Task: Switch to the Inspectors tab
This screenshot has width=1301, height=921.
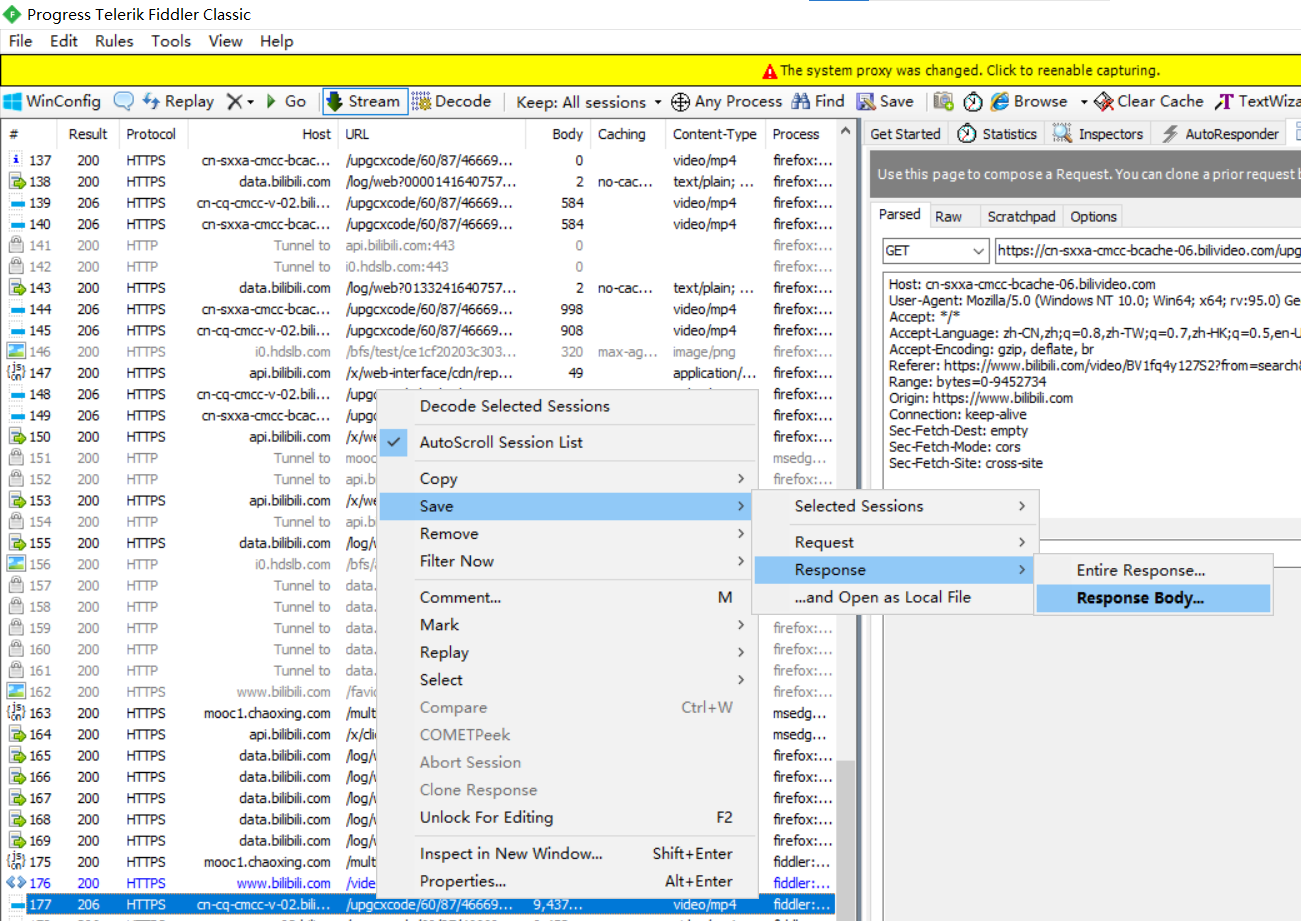Action: pos(1099,134)
